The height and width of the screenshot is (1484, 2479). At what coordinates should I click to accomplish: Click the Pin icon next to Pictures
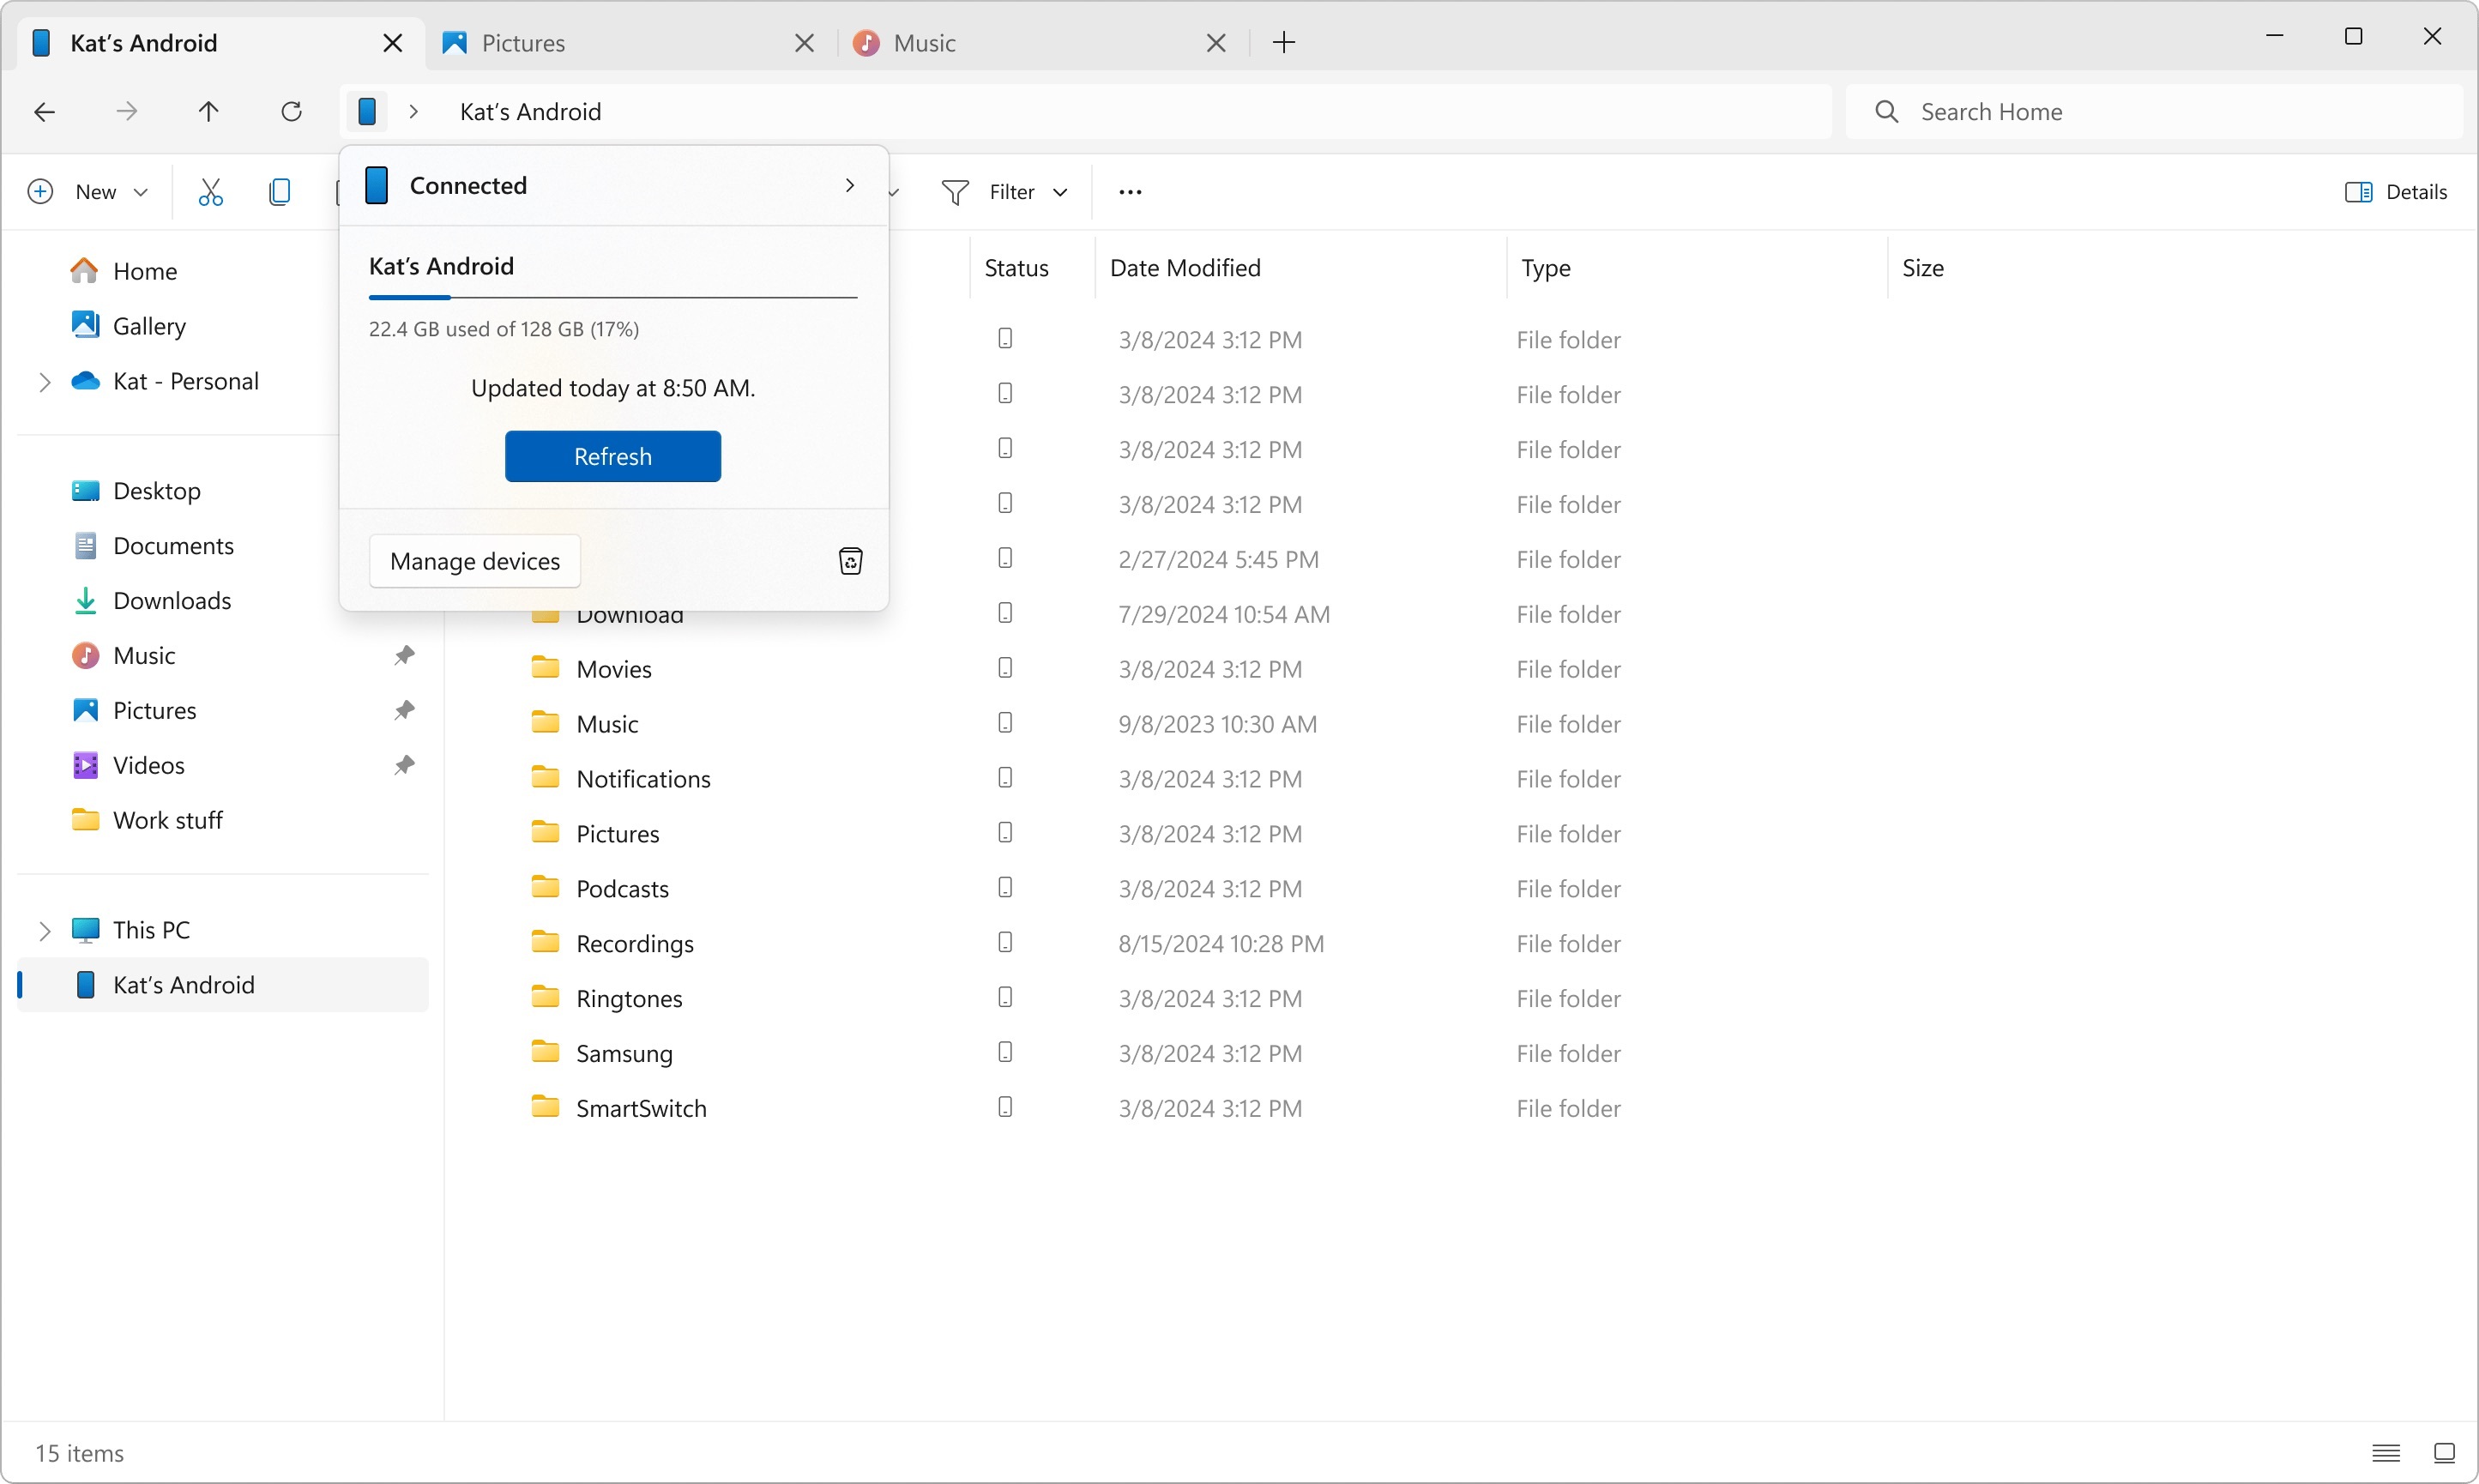(402, 709)
